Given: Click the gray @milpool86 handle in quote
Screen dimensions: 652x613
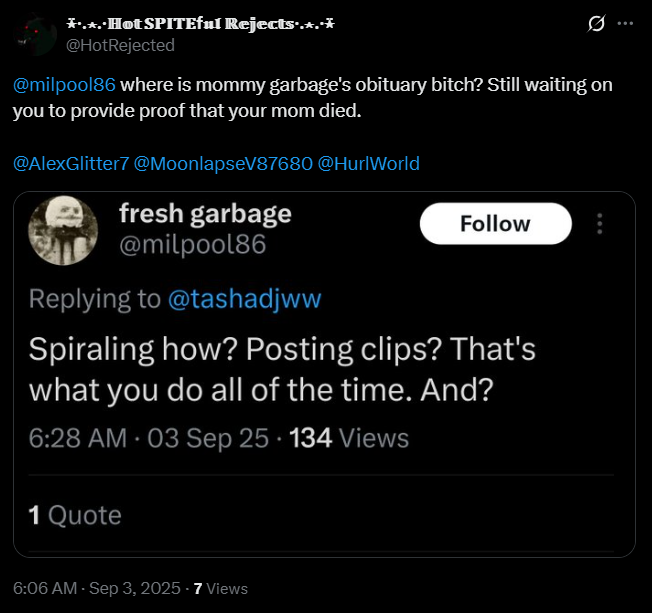Looking at the screenshot, I should (192, 244).
